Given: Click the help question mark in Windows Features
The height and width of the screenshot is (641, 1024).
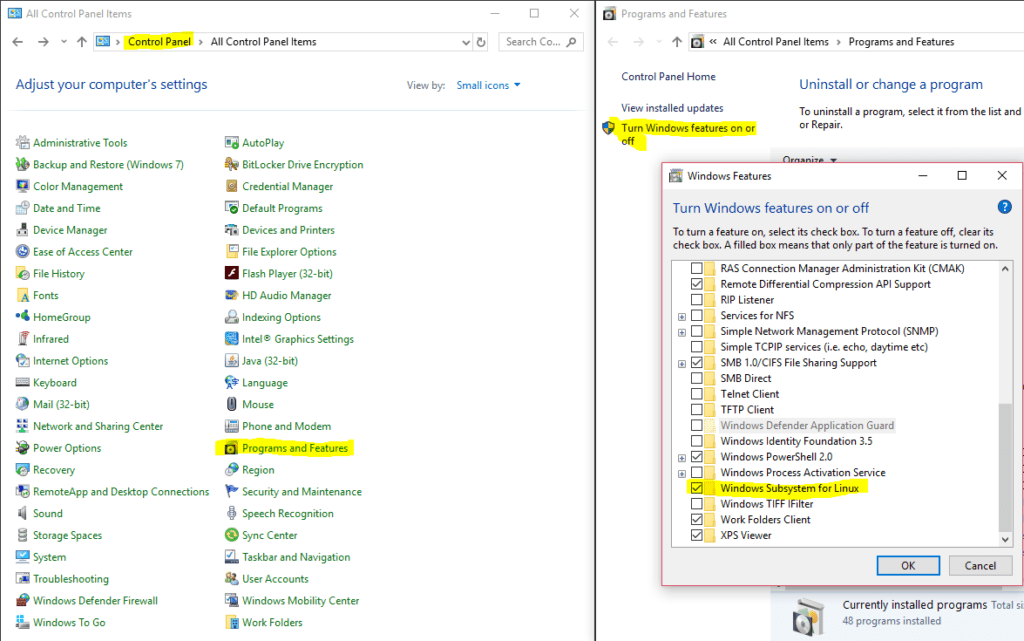Looking at the screenshot, I should [1004, 207].
